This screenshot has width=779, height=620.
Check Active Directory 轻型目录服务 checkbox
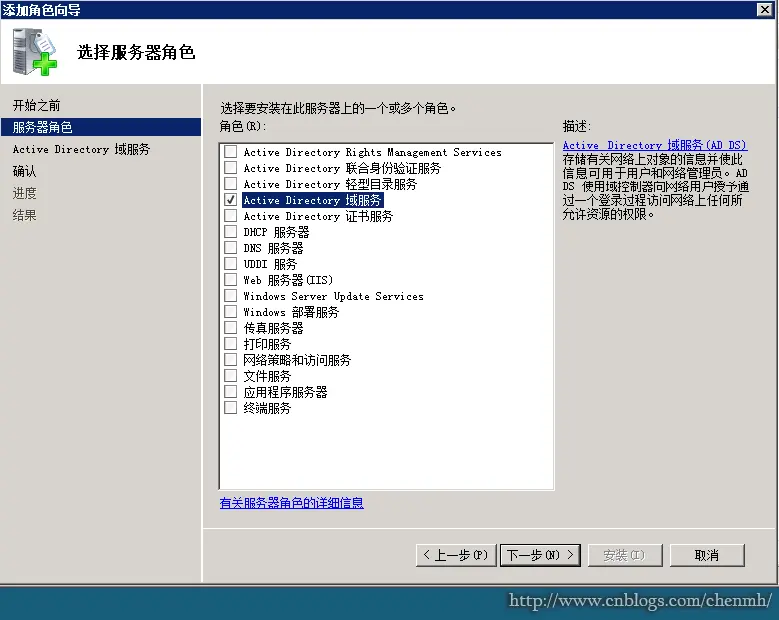pyautogui.click(x=231, y=183)
